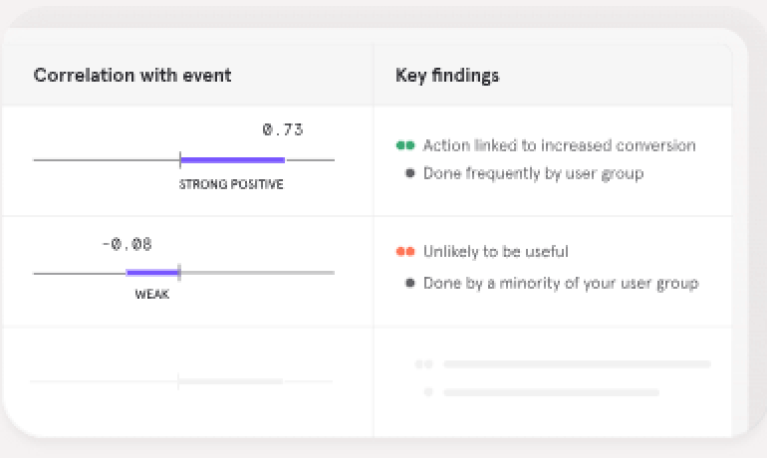Click the zero tick on weak correlation bar
Viewport: 767px width, 458px height.
[x=178, y=272]
